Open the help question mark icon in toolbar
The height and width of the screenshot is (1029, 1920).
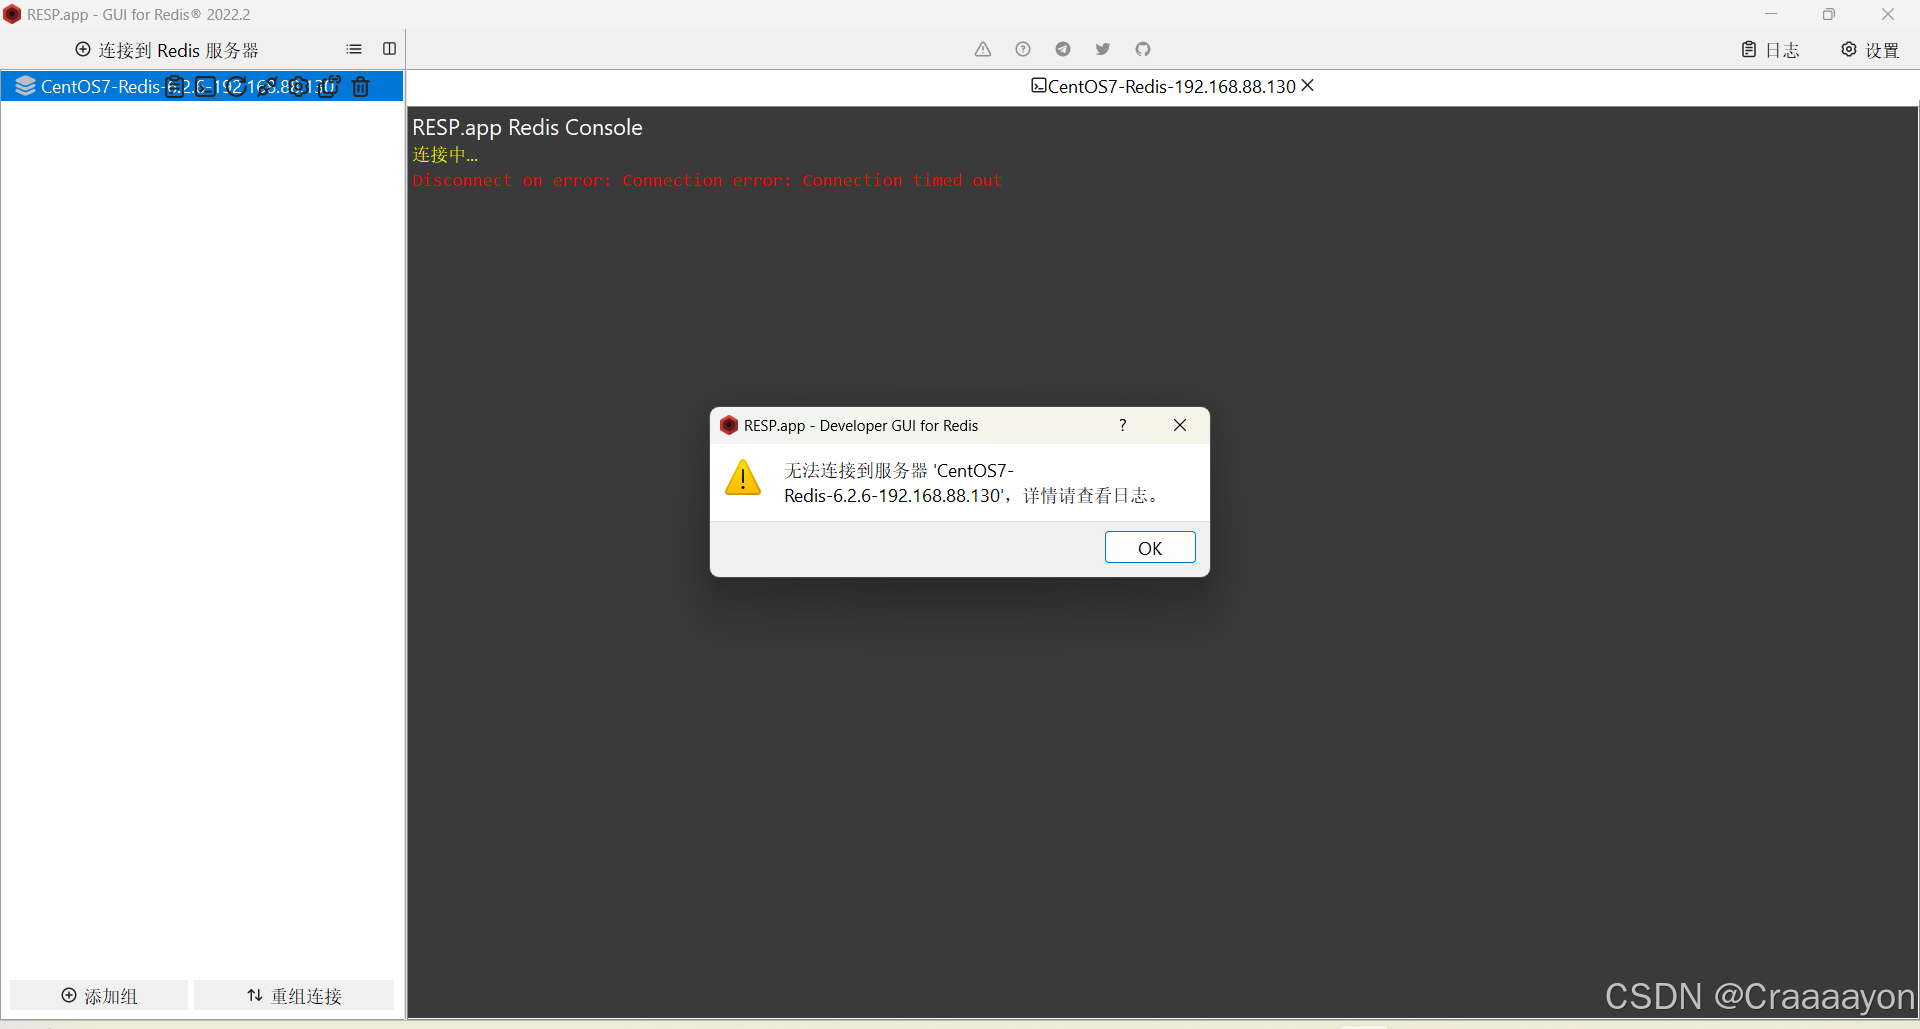click(x=1023, y=49)
